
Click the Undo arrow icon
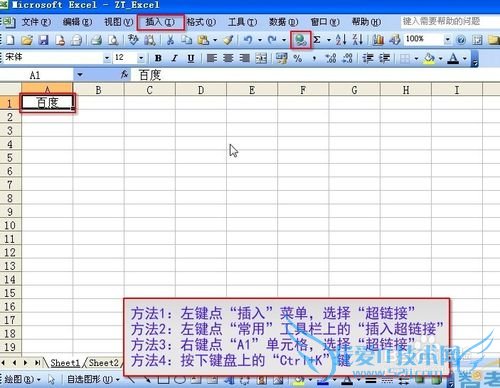tap(248, 40)
